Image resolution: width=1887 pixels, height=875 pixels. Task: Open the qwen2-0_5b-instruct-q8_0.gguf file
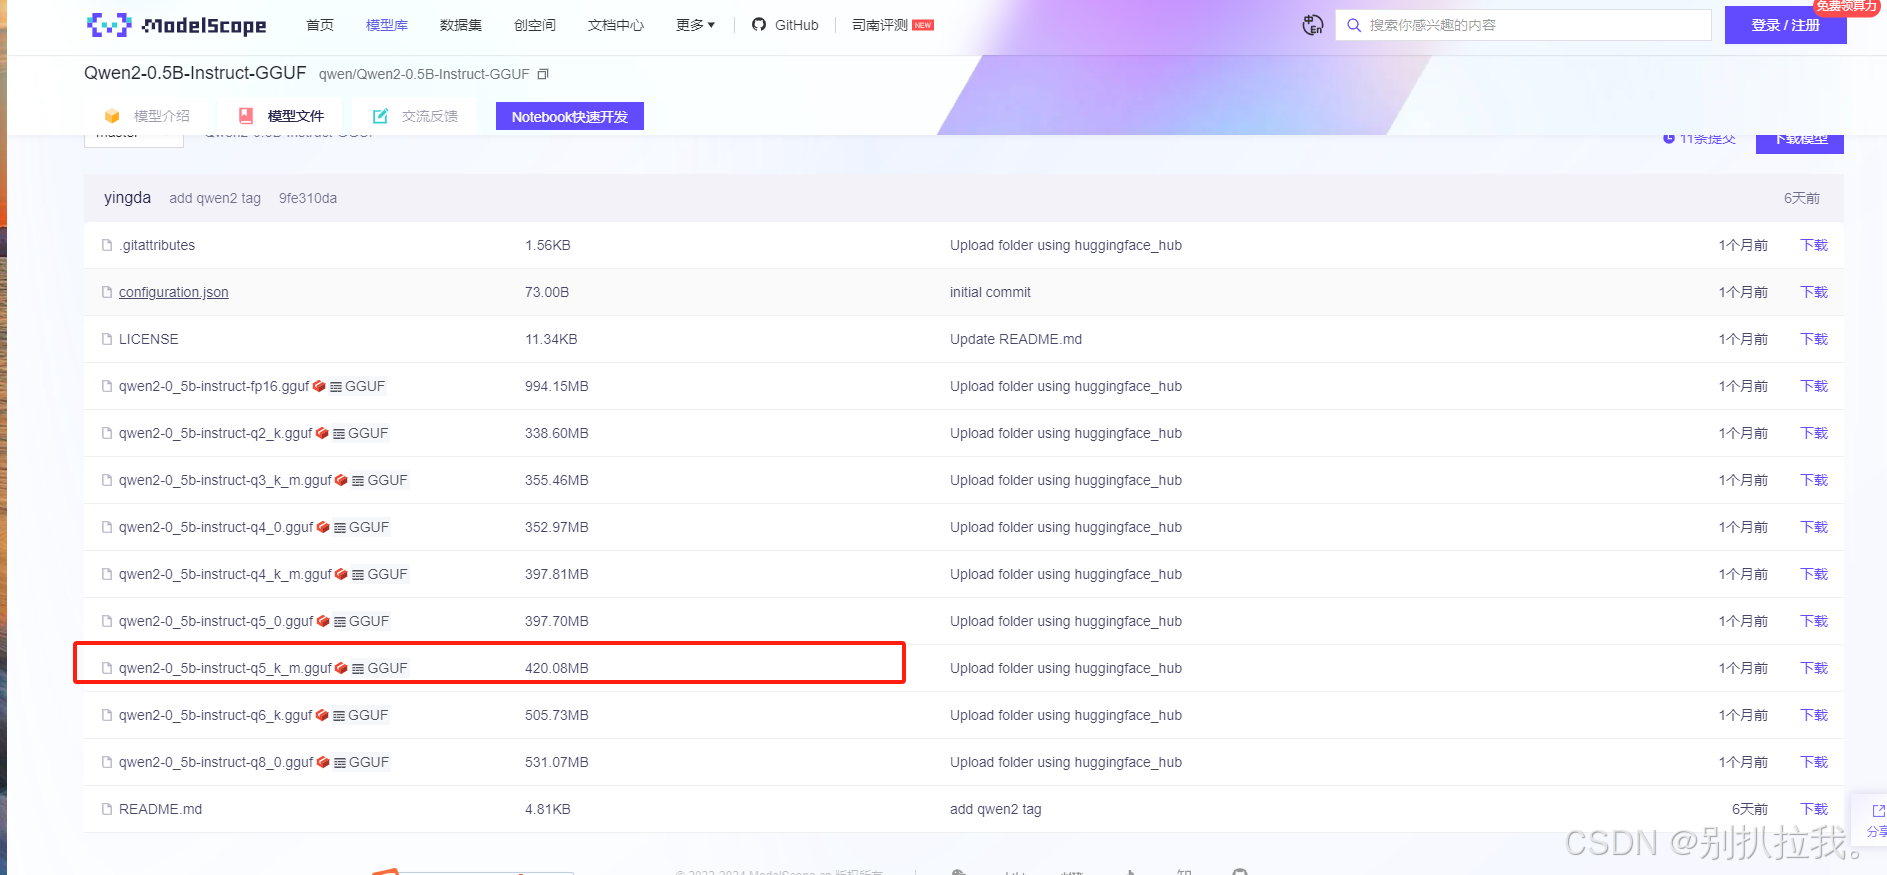216,762
